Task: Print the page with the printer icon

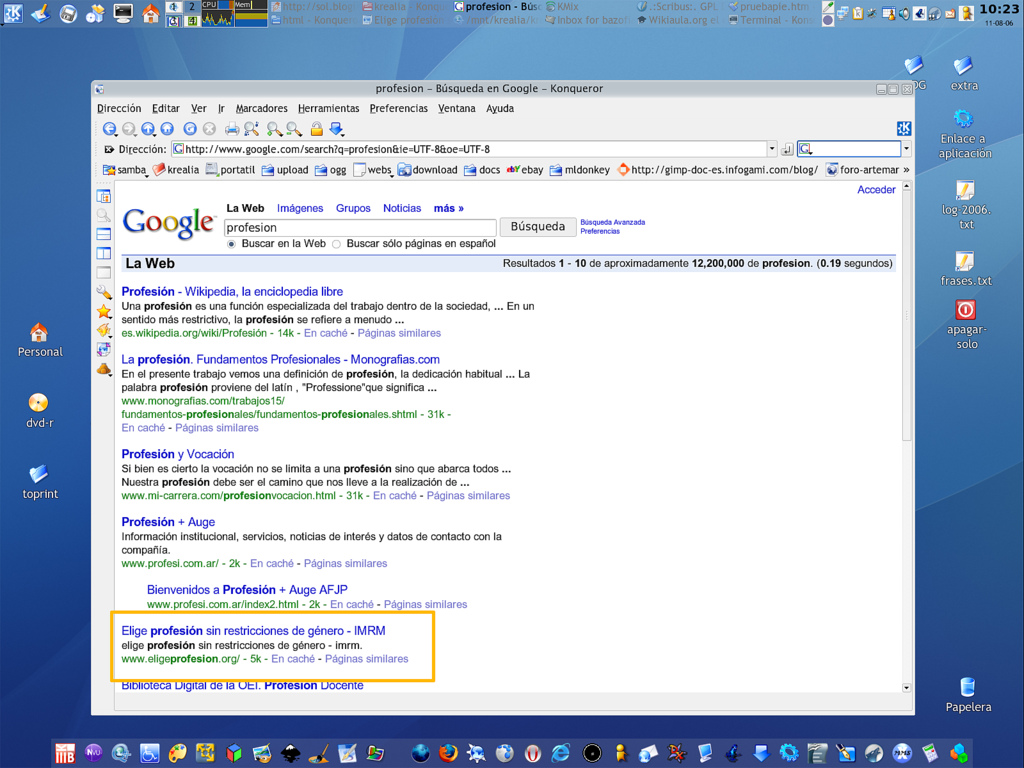Action: pos(232,129)
